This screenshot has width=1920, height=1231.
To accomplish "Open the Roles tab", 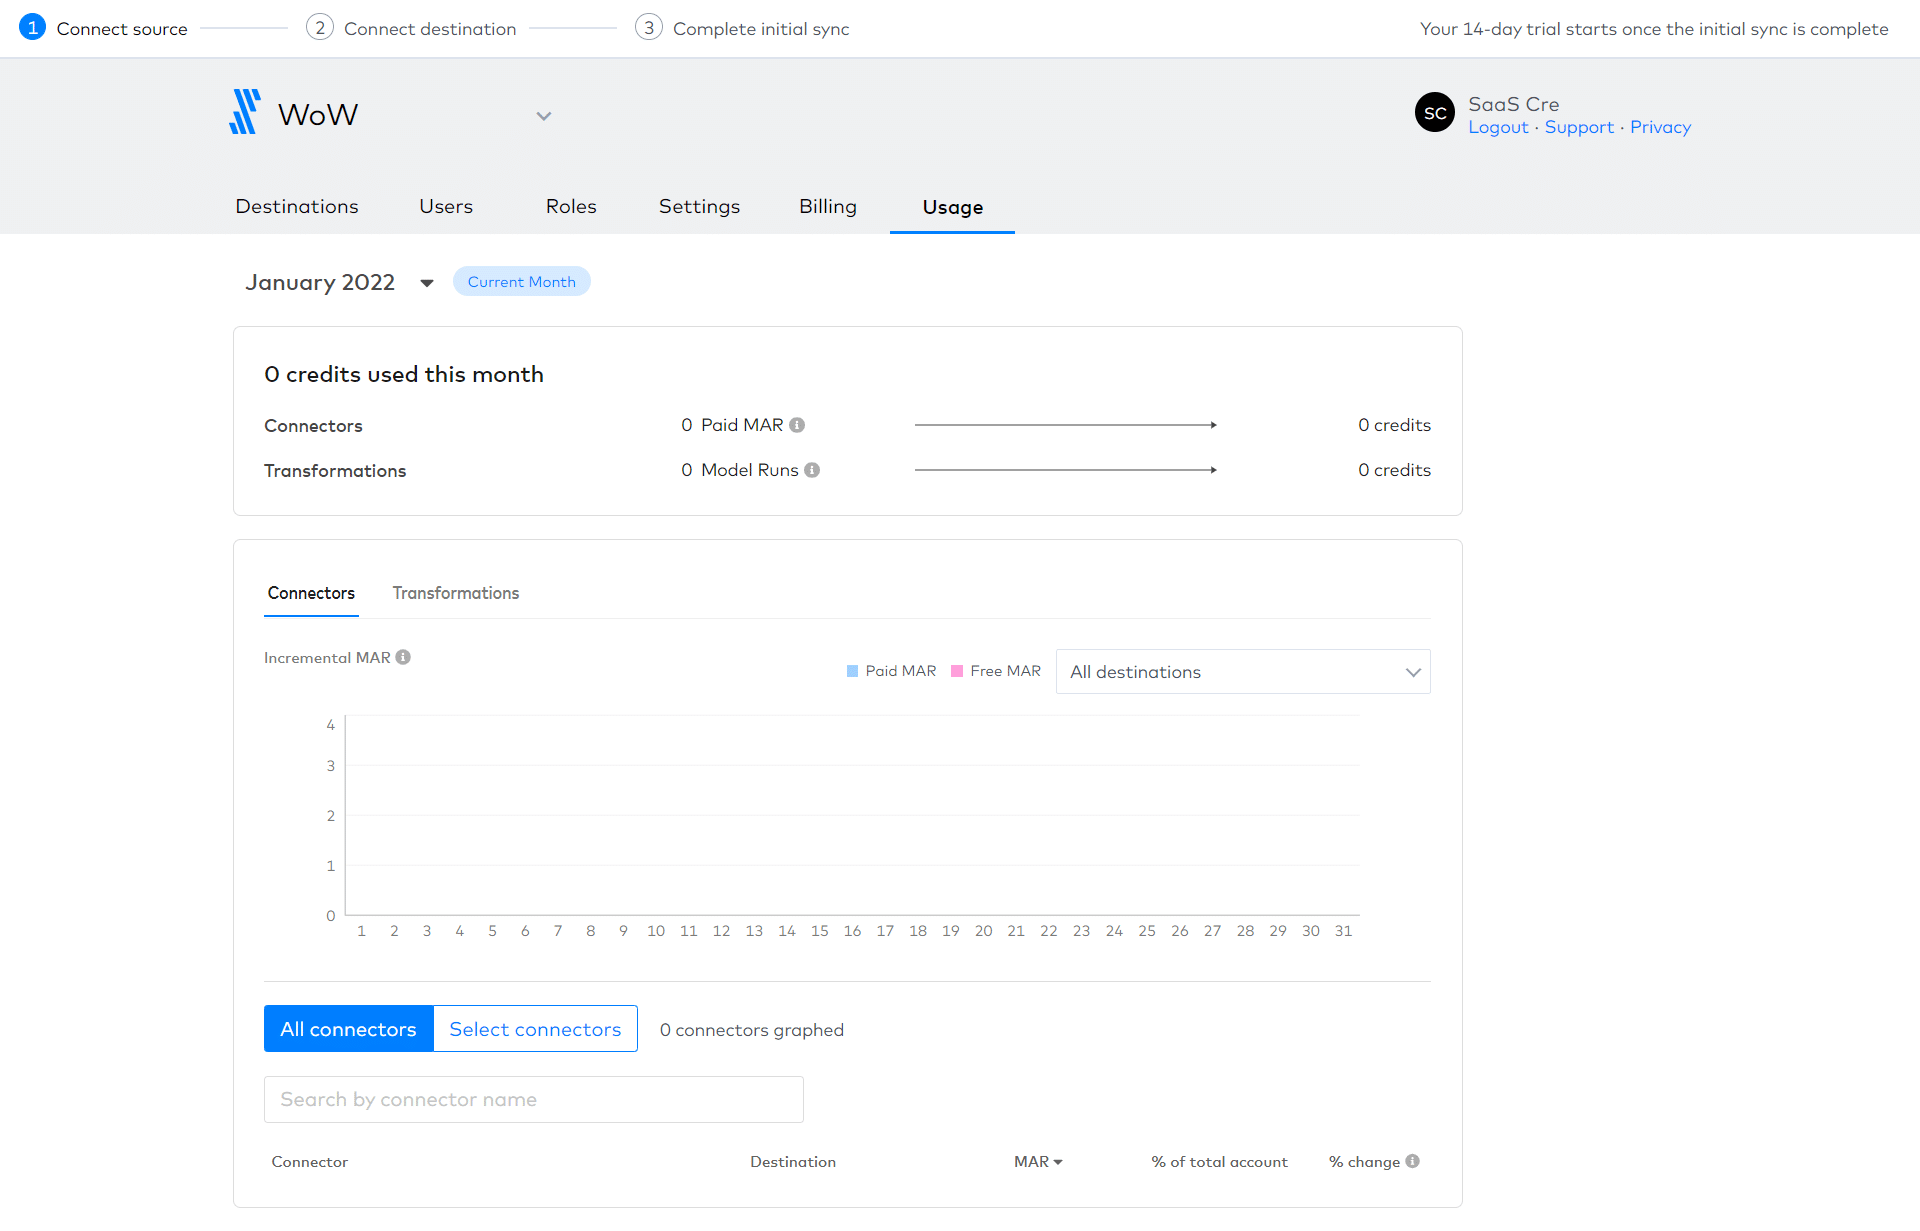I will tap(571, 206).
